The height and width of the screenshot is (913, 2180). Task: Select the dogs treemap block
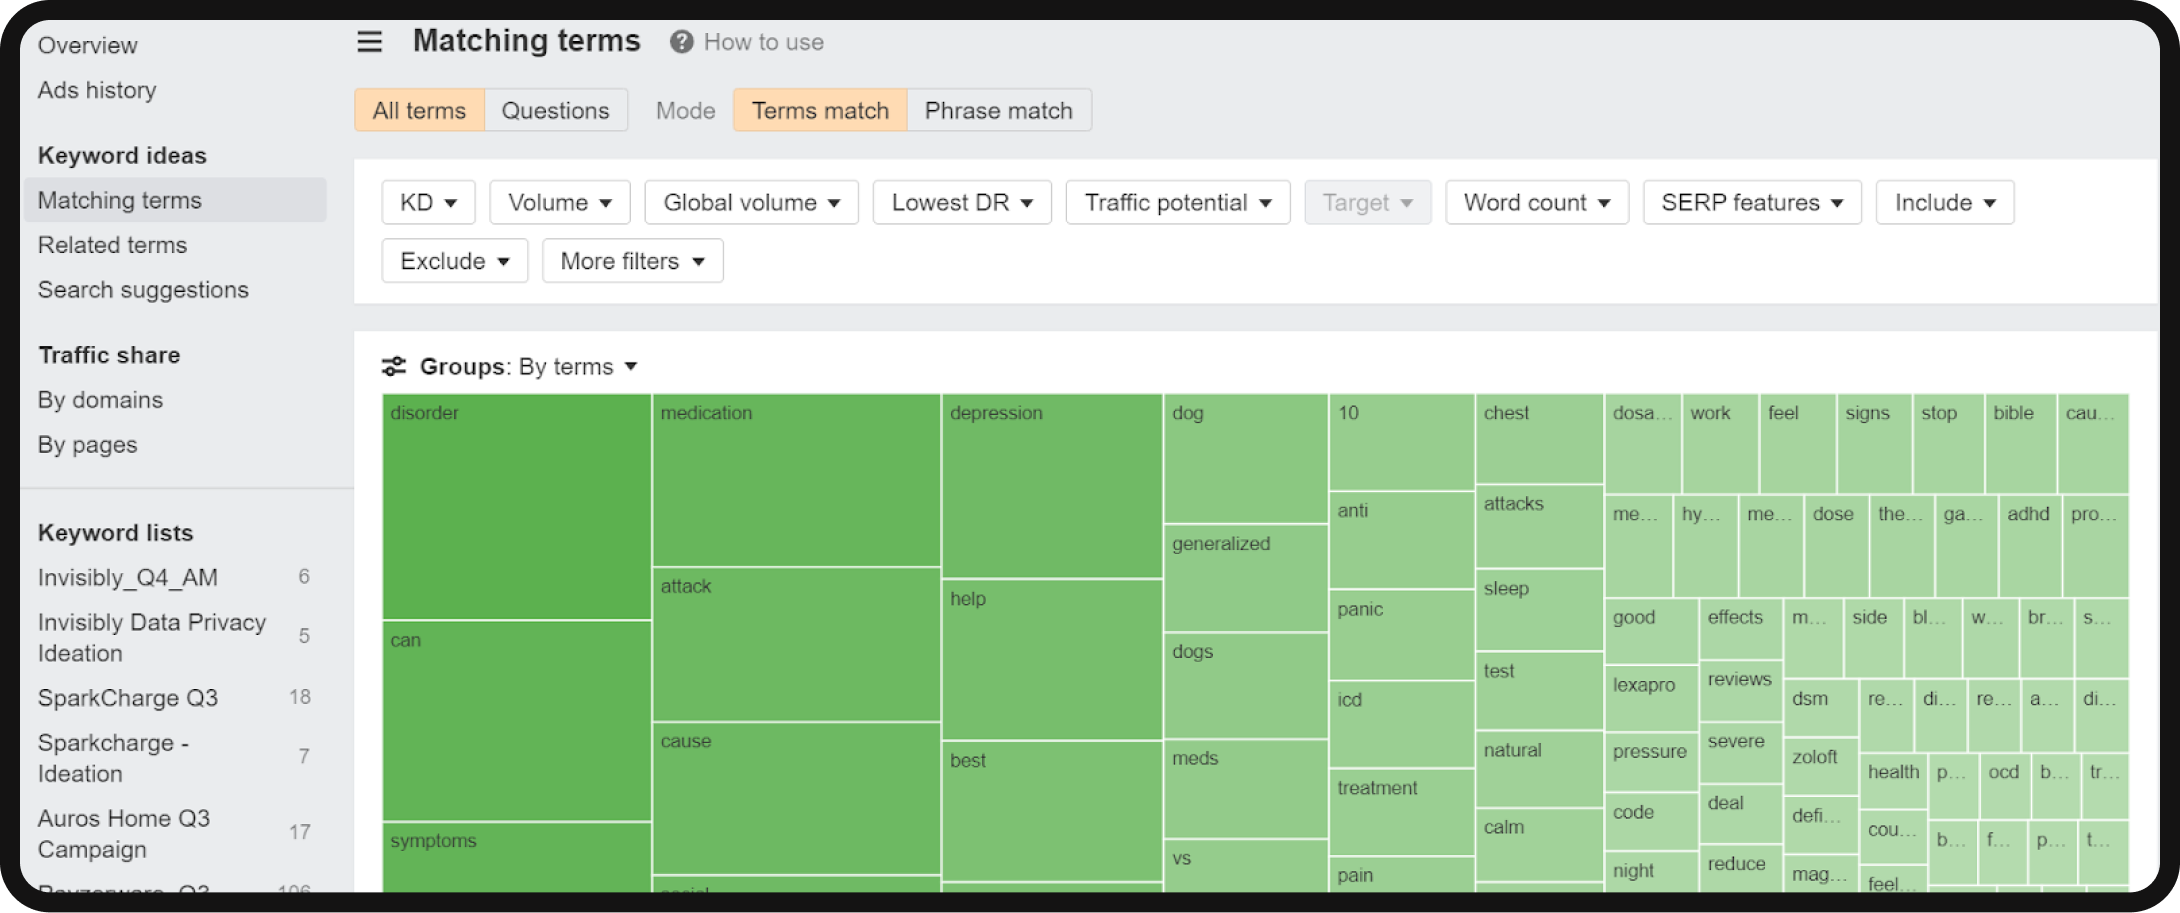click(x=1246, y=686)
